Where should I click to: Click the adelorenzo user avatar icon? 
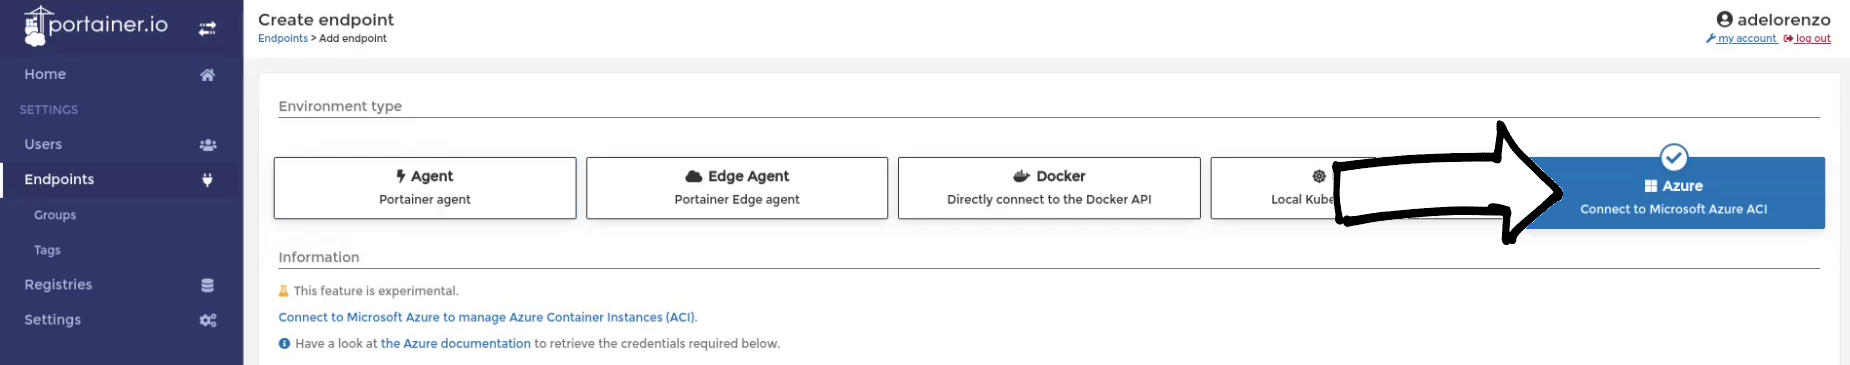[1724, 19]
